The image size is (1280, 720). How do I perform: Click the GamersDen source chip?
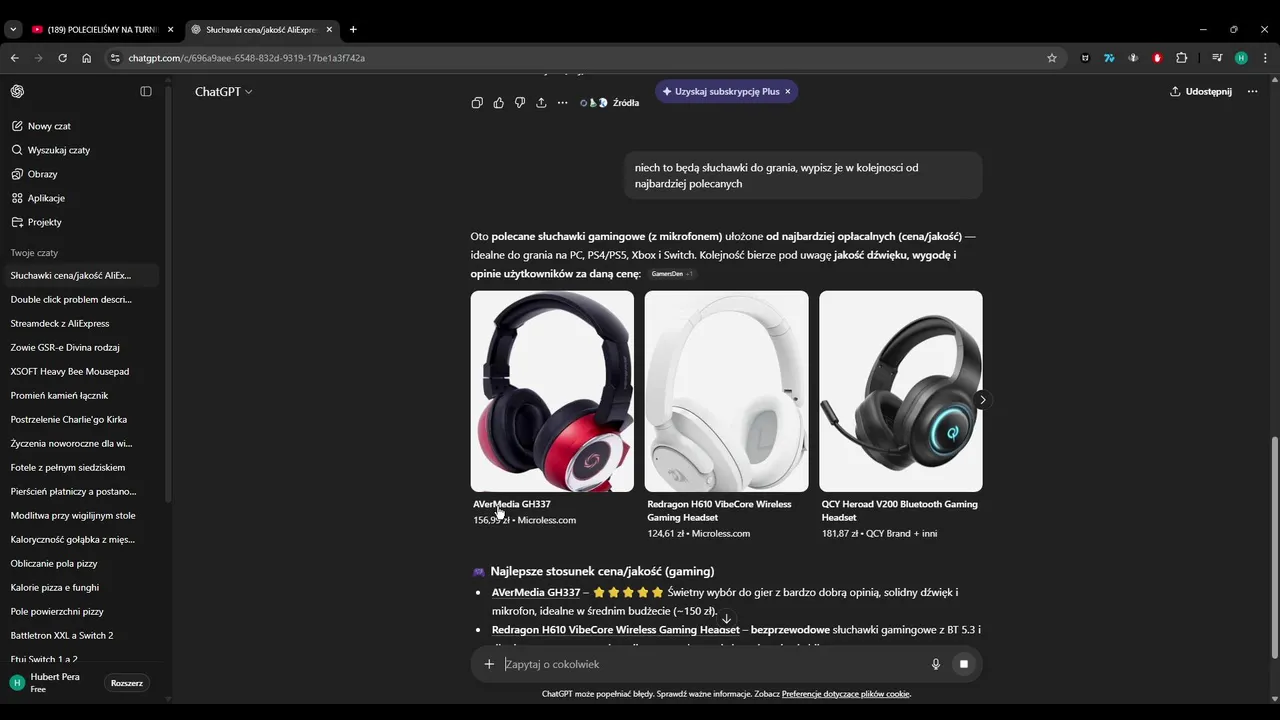(x=672, y=274)
